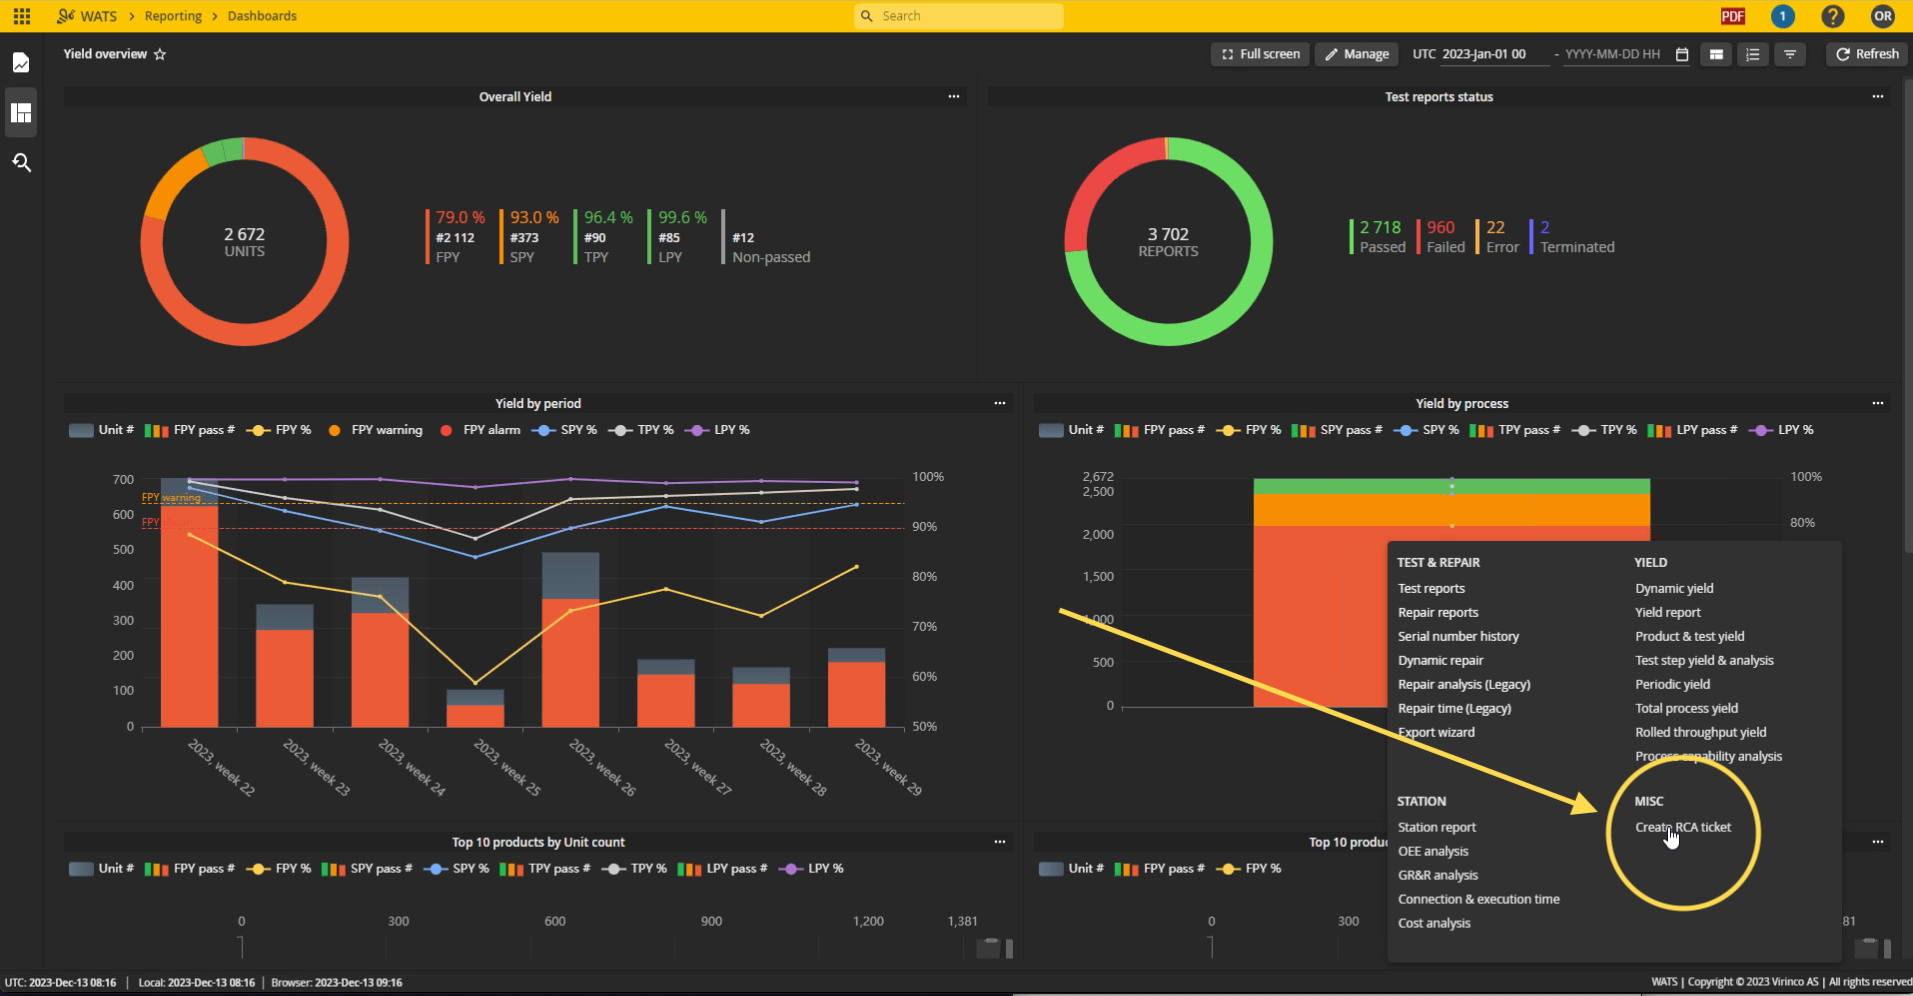Click the PDF export icon

click(x=1733, y=16)
